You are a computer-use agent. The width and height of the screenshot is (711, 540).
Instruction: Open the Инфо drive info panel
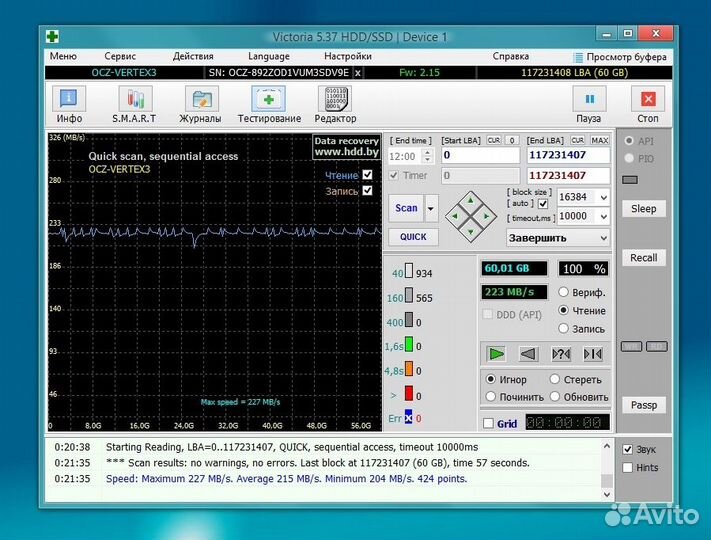tap(69, 105)
